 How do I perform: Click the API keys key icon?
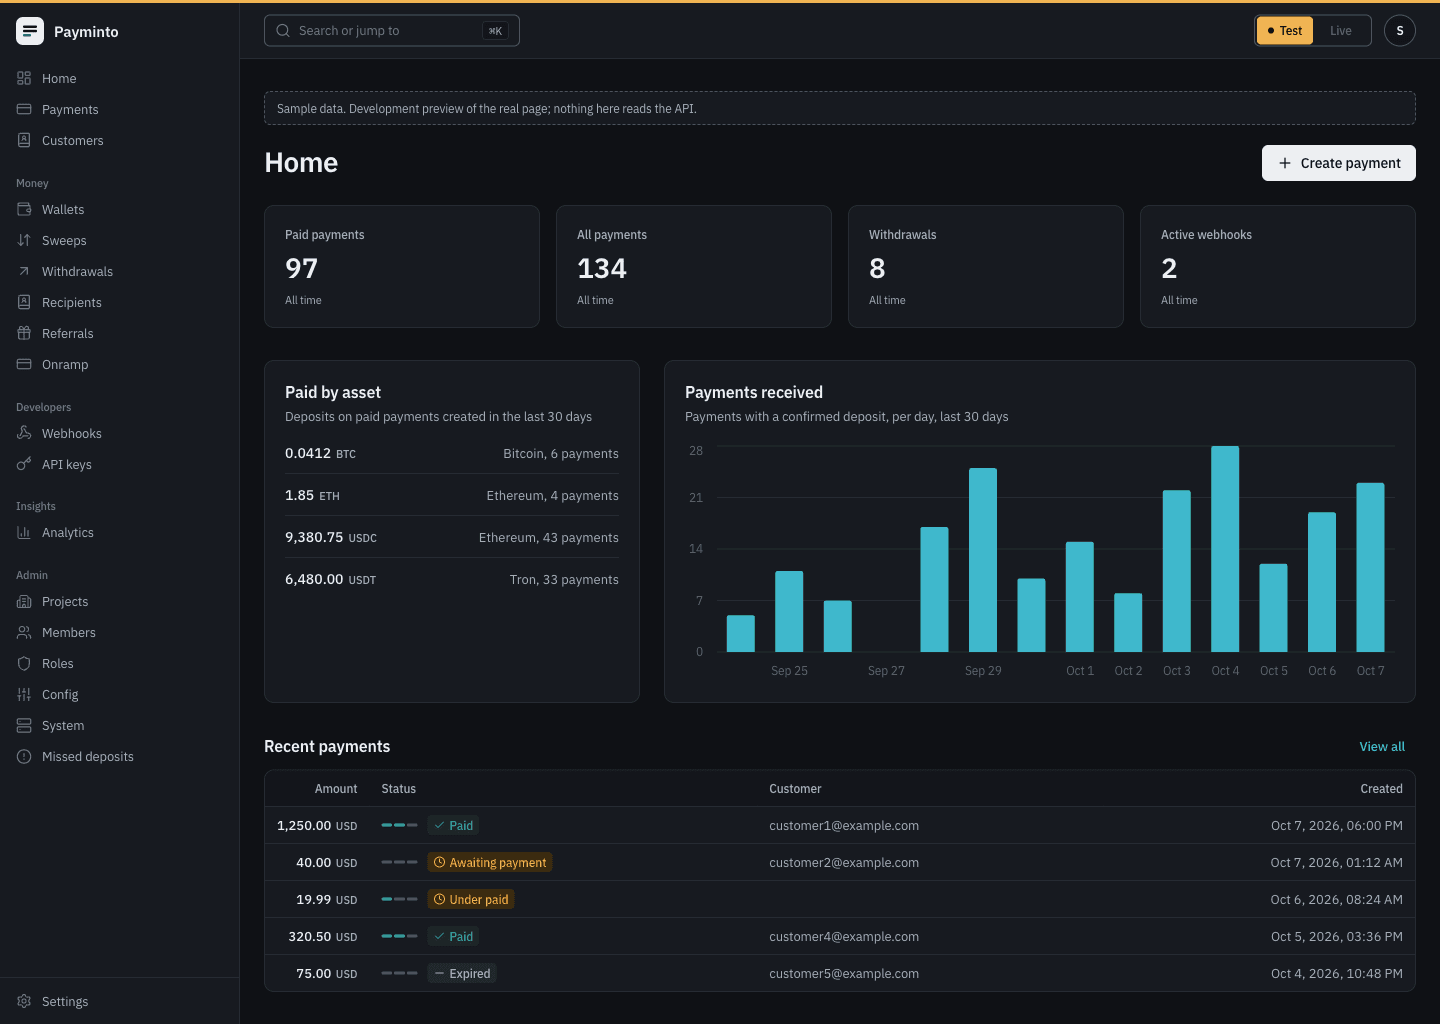24,464
